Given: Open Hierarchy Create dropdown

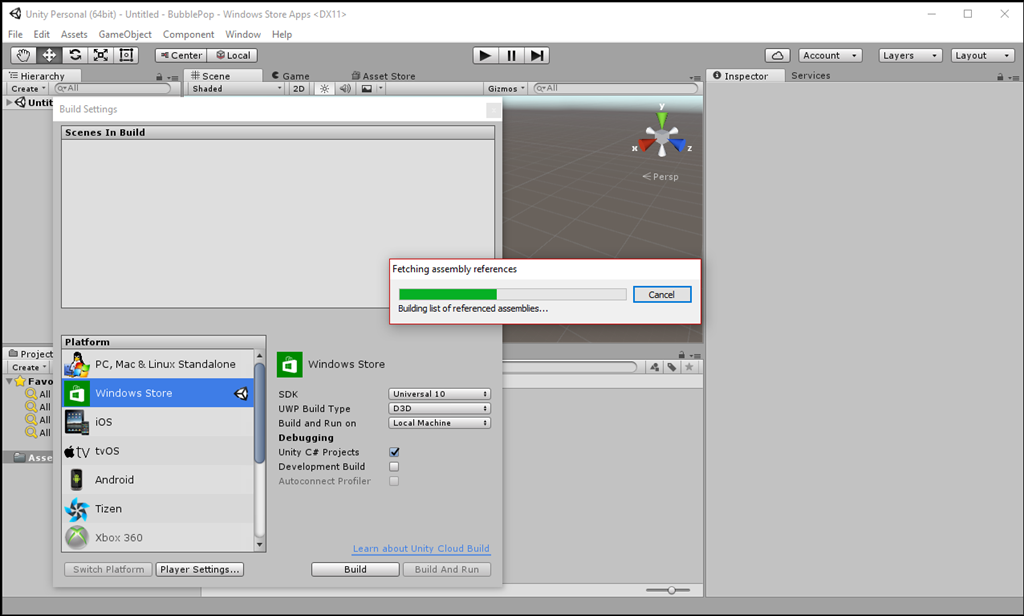Looking at the screenshot, I should pos(28,88).
